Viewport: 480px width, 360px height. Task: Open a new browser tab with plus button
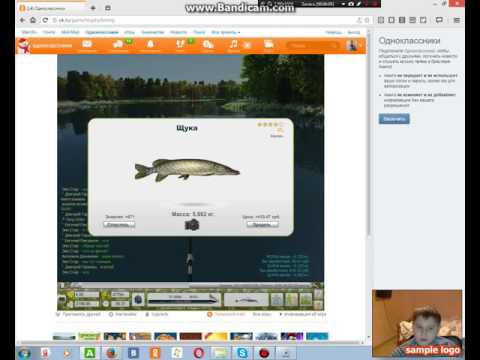pos(93,8)
